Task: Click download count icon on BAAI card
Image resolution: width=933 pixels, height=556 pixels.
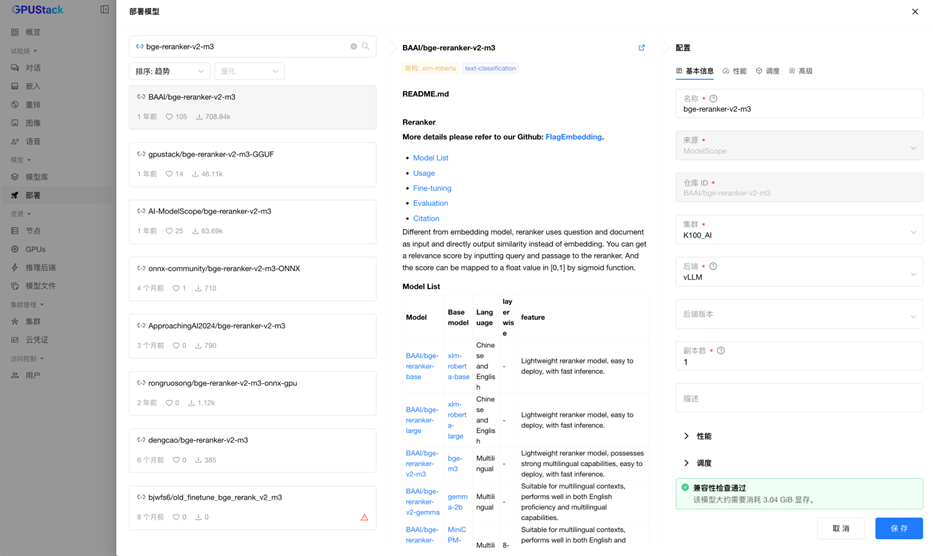Action: click(x=199, y=117)
